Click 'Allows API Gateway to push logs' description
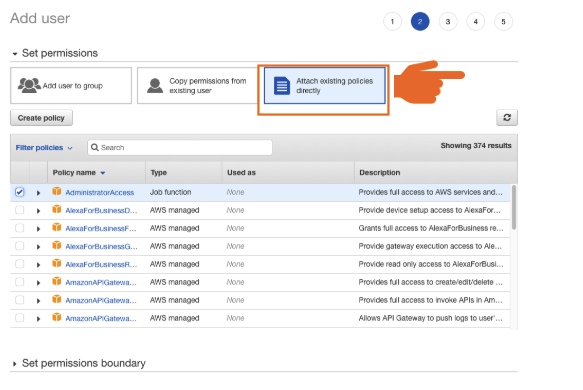The width and height of the screenshot is (583, 390). pyautogui.click(x=431, y=318)
